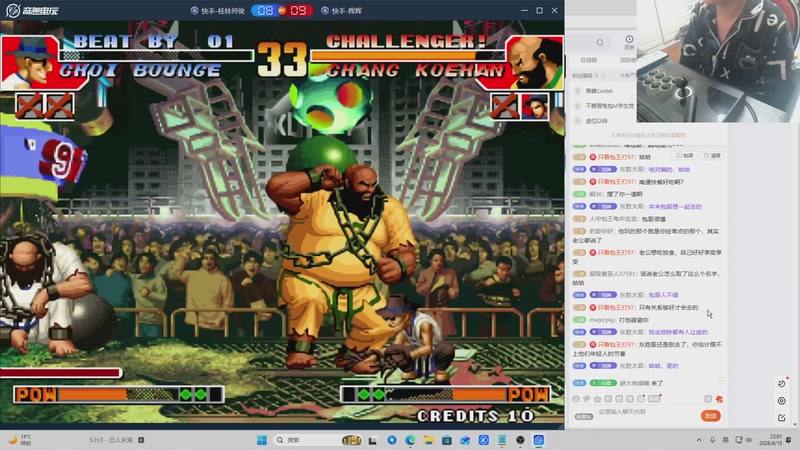This screenshot has width=800, height=450.
Task: Click the CREDITS 10 text
Action: 476,416
